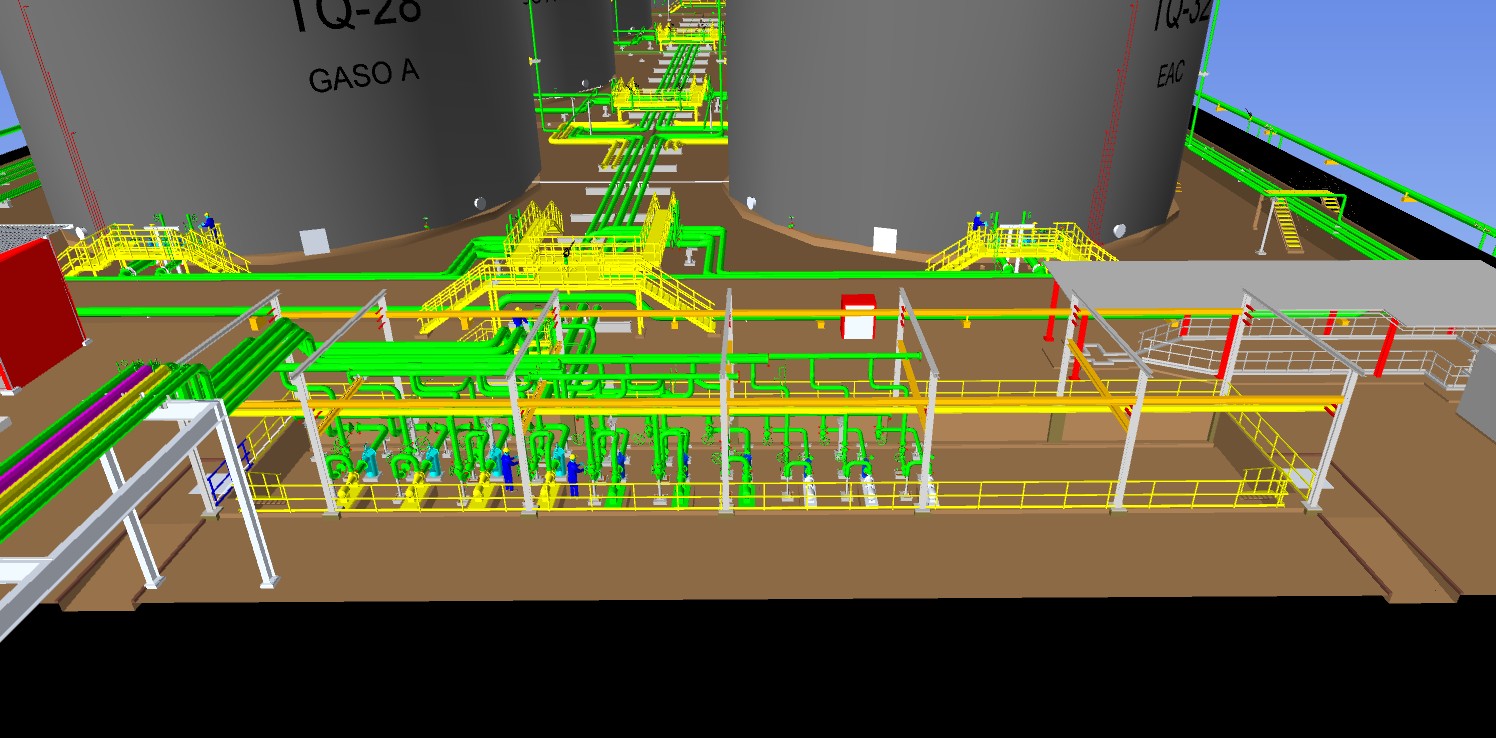
Task: Select the EAC text on right tank
Action: (x=1171, y=74)
